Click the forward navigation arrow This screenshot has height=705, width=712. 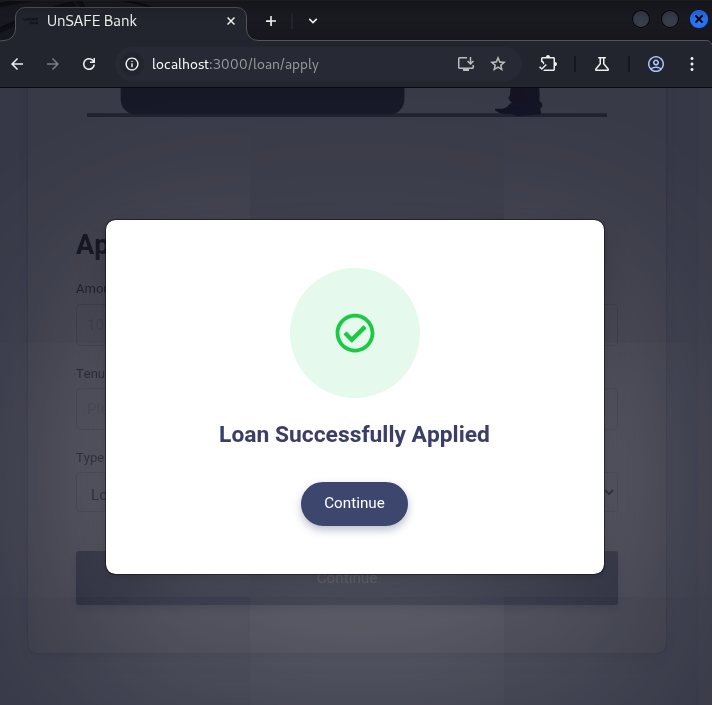[53, 64]
